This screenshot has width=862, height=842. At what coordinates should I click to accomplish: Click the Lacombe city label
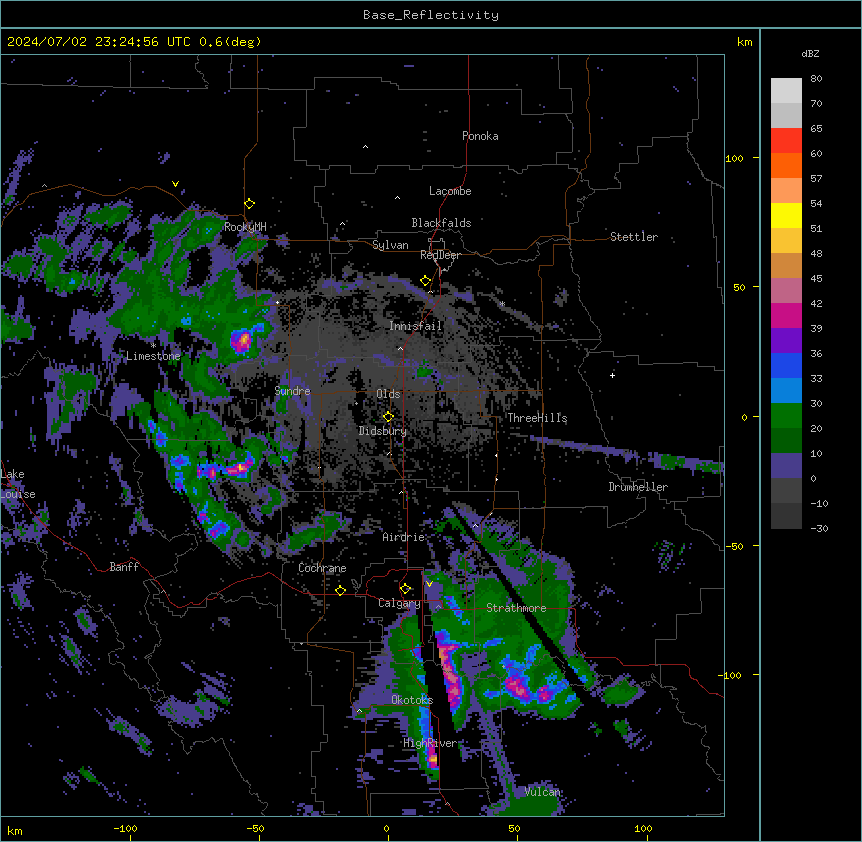[x=450, y=191]
